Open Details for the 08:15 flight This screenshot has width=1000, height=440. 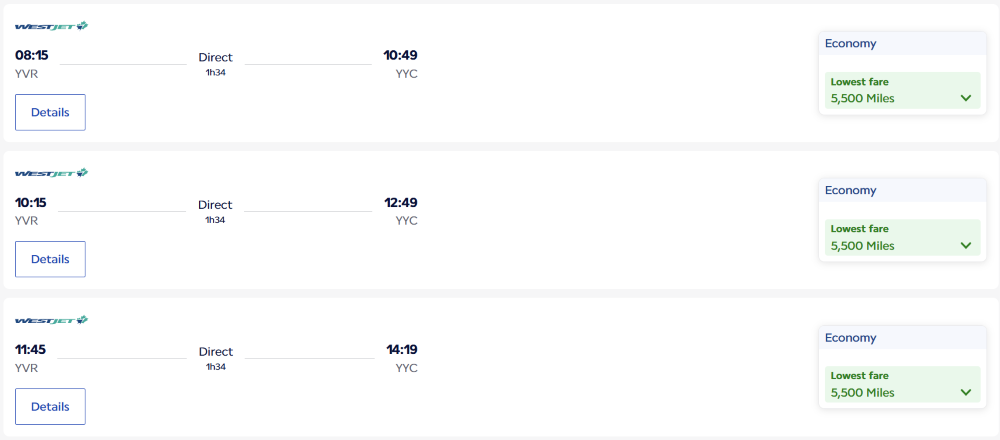(x=50, y=112)
